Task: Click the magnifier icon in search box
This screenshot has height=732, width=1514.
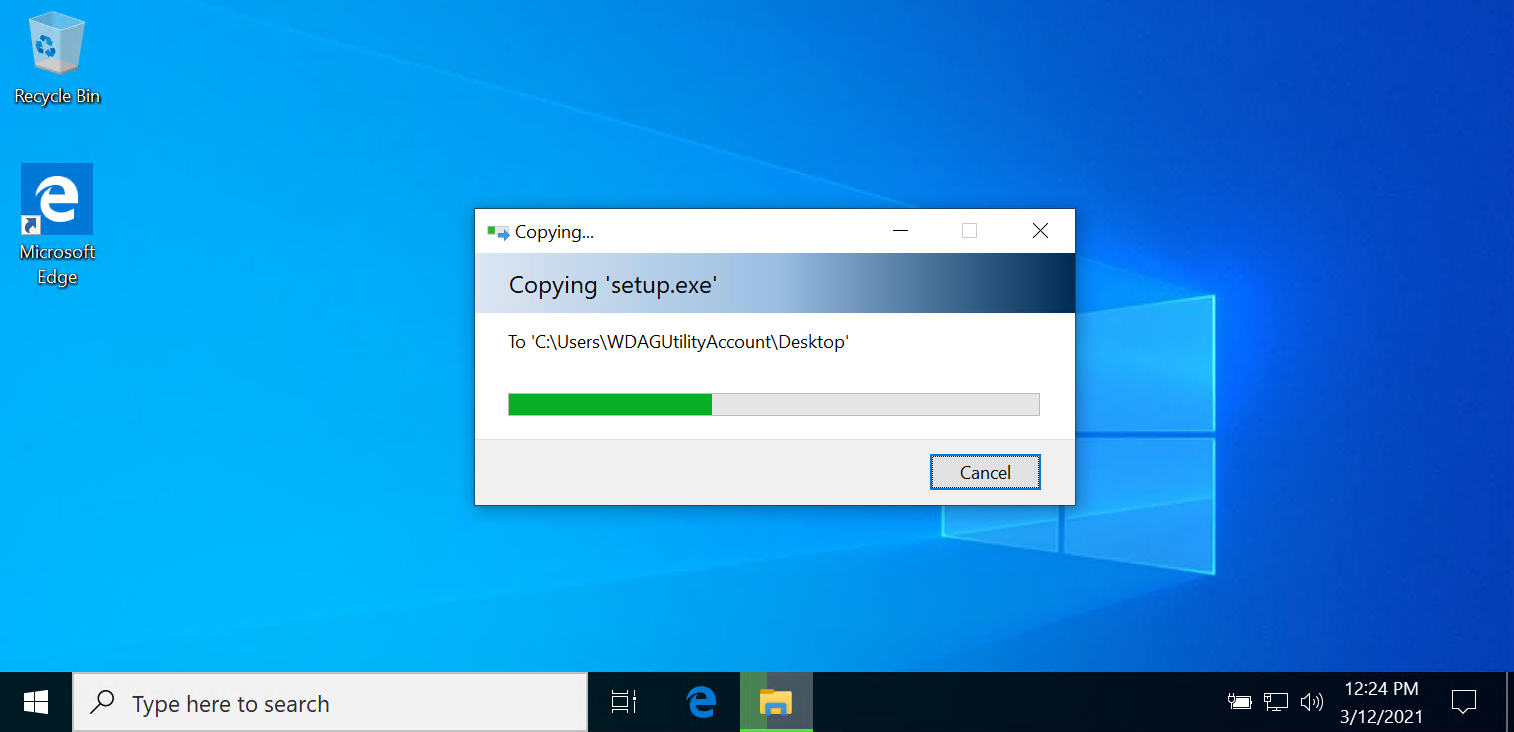Action: [x=102, y=703]
